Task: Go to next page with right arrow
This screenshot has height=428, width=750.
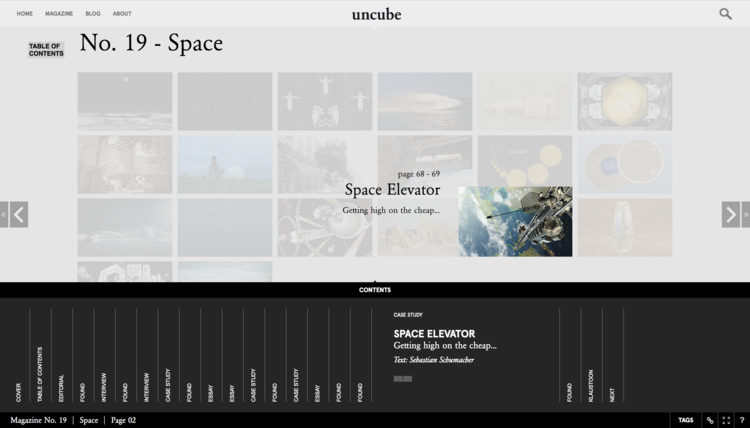Action: (731, 215)
